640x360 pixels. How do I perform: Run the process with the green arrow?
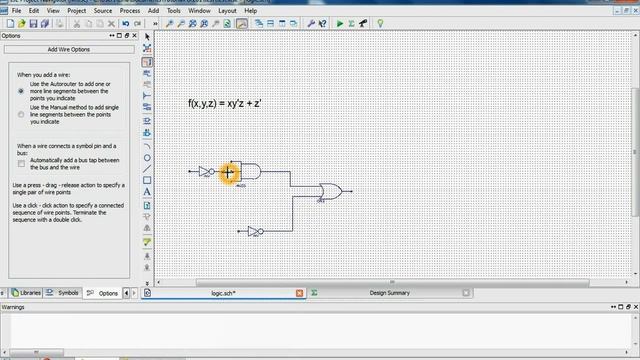click(x=340, y=24)
